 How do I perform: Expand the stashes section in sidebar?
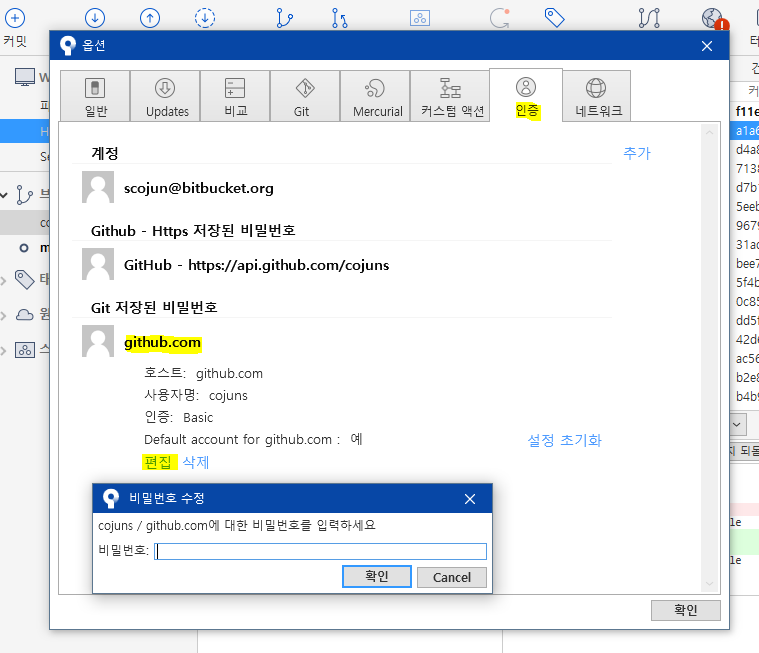(3, 350)
